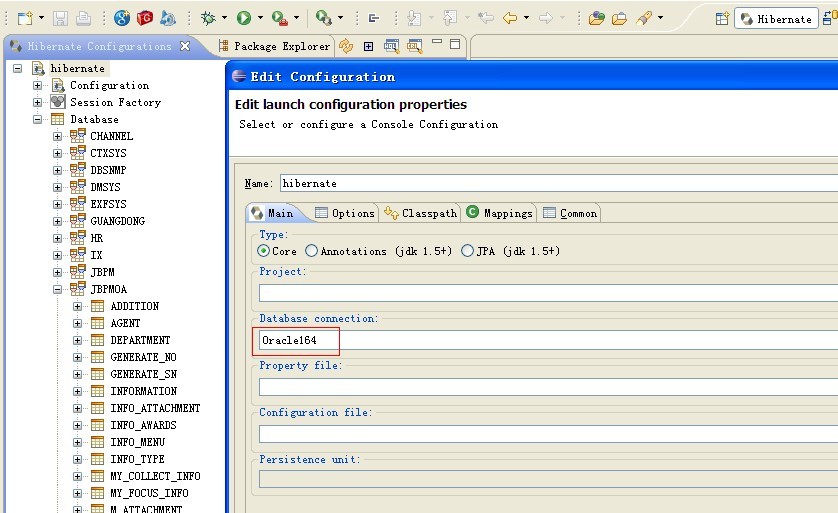Click the blue Google globe toolbar icon

coord(122,18)
